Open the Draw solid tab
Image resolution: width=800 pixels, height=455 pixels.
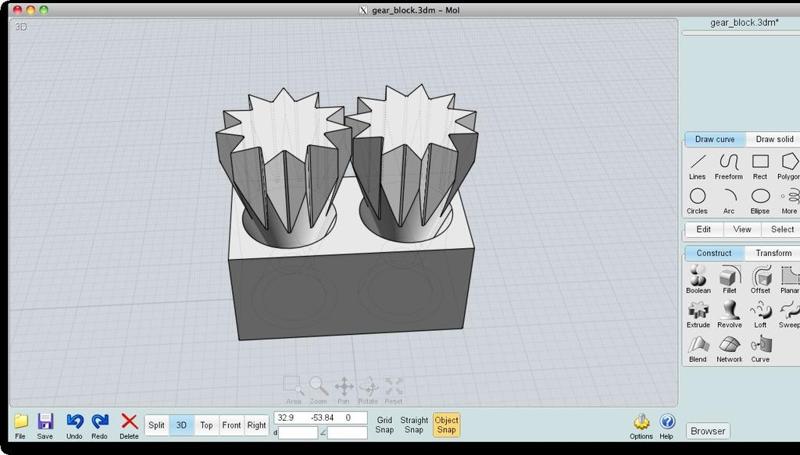(x=774, y=139)
